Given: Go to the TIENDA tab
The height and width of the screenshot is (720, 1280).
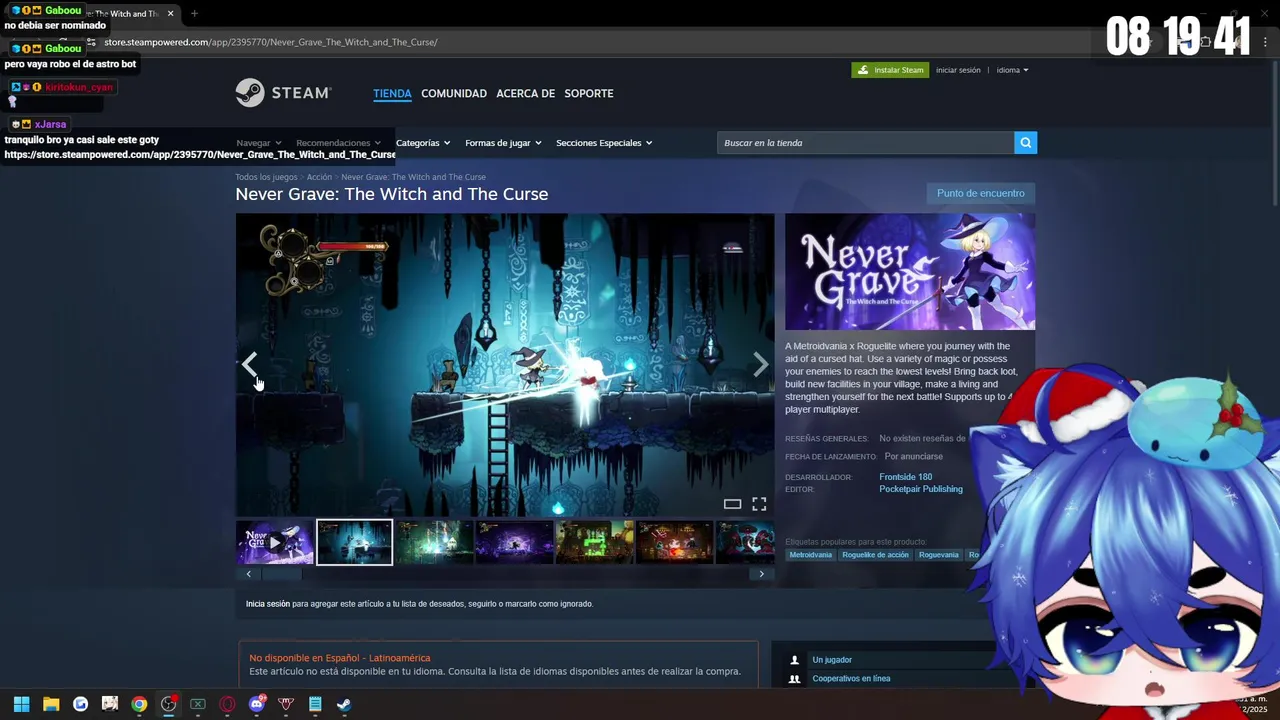Looking at the screenshot, I should pos(392,93).
